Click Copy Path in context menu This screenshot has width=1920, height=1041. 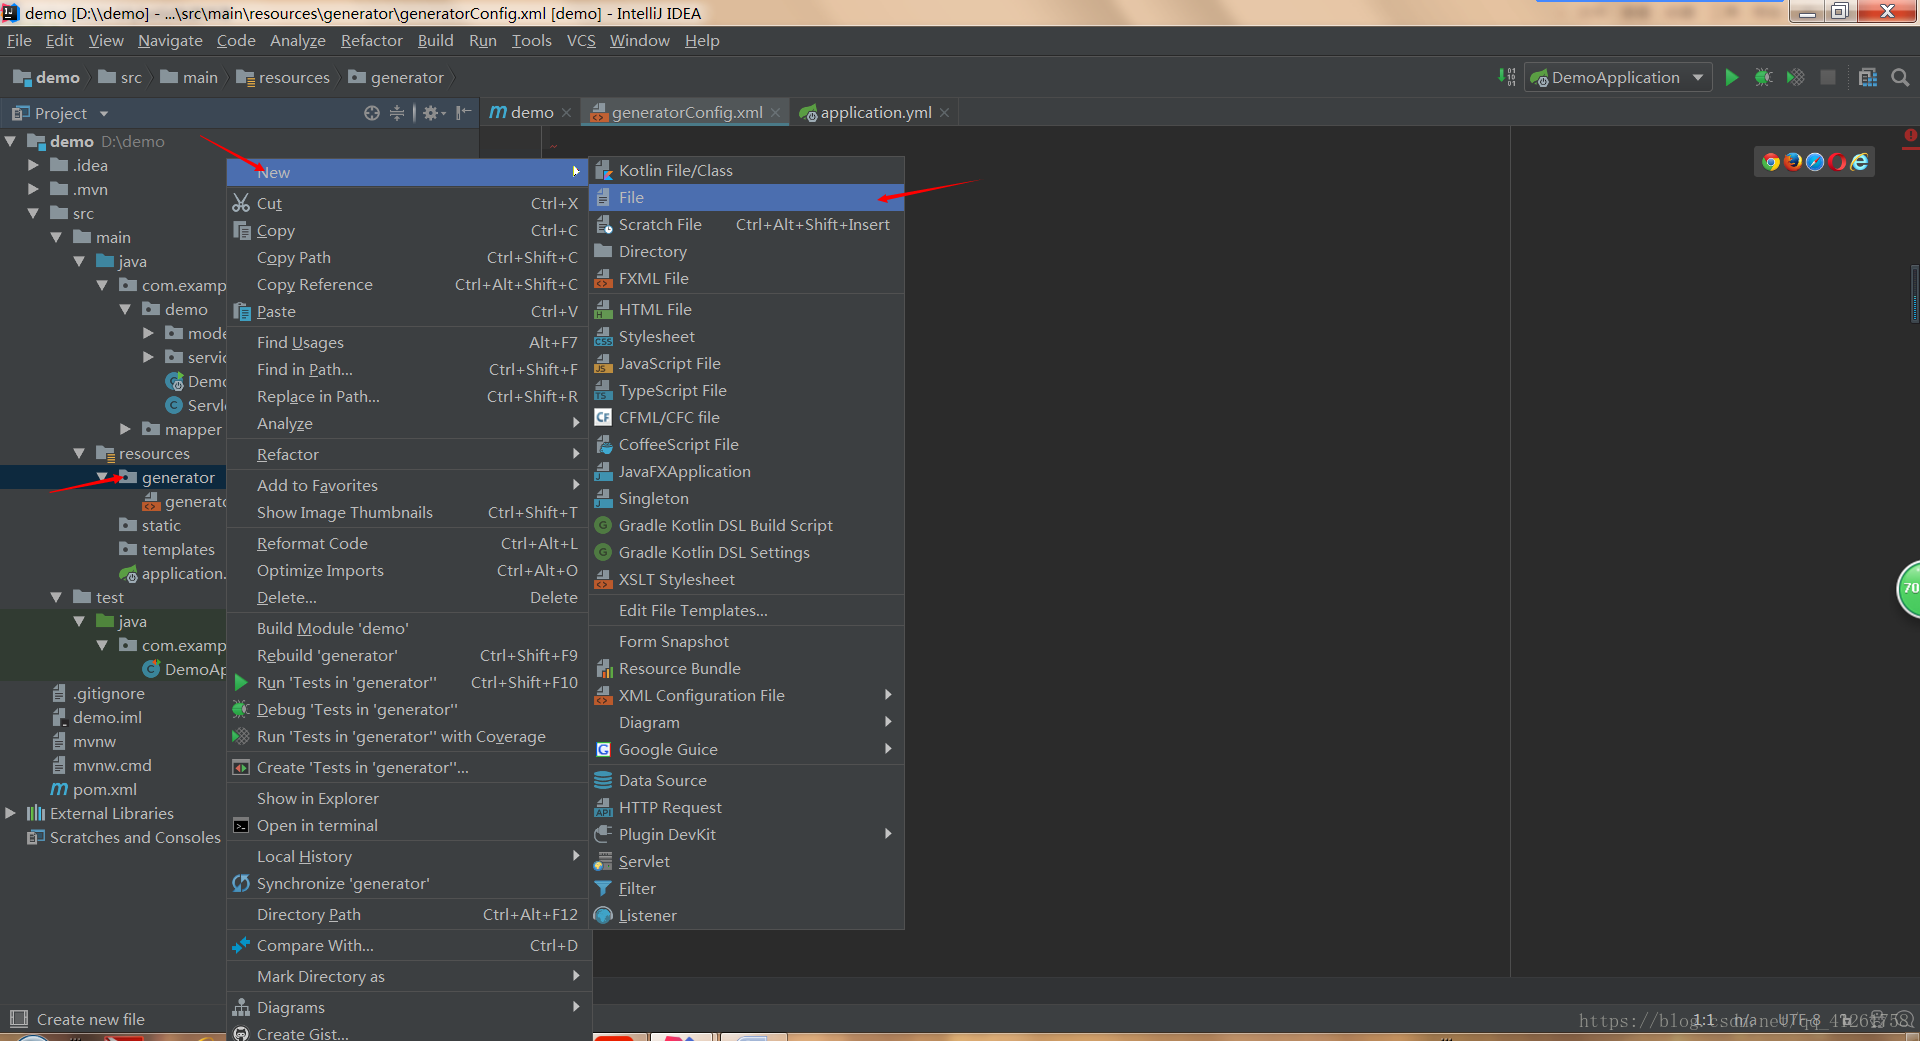click(409, 257)
